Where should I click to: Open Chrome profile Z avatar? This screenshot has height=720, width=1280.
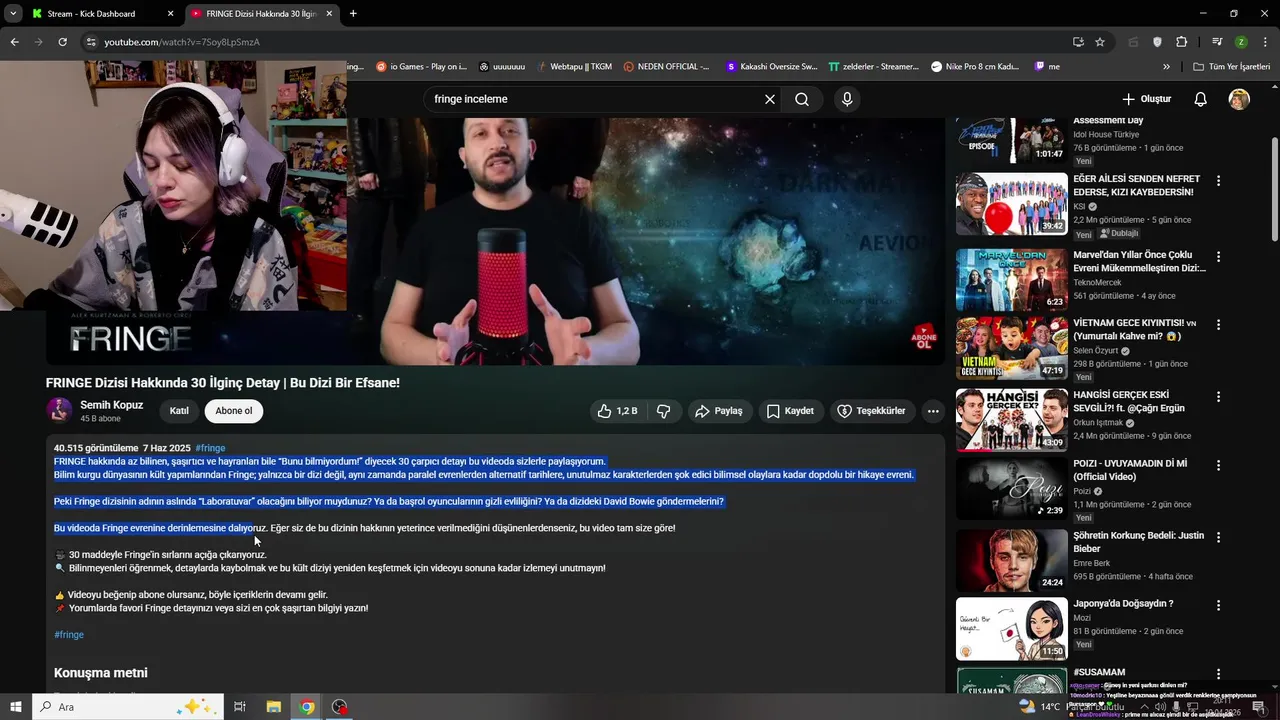[1241, 42]
